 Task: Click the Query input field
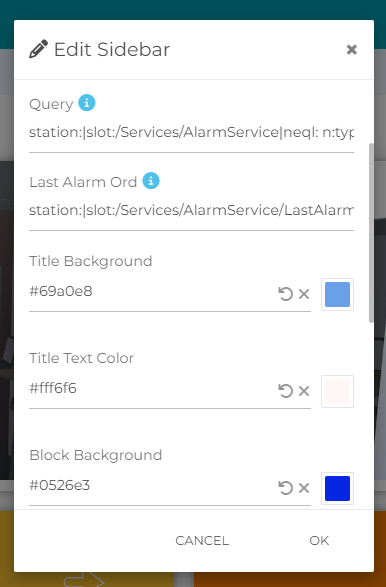[191, 133]
